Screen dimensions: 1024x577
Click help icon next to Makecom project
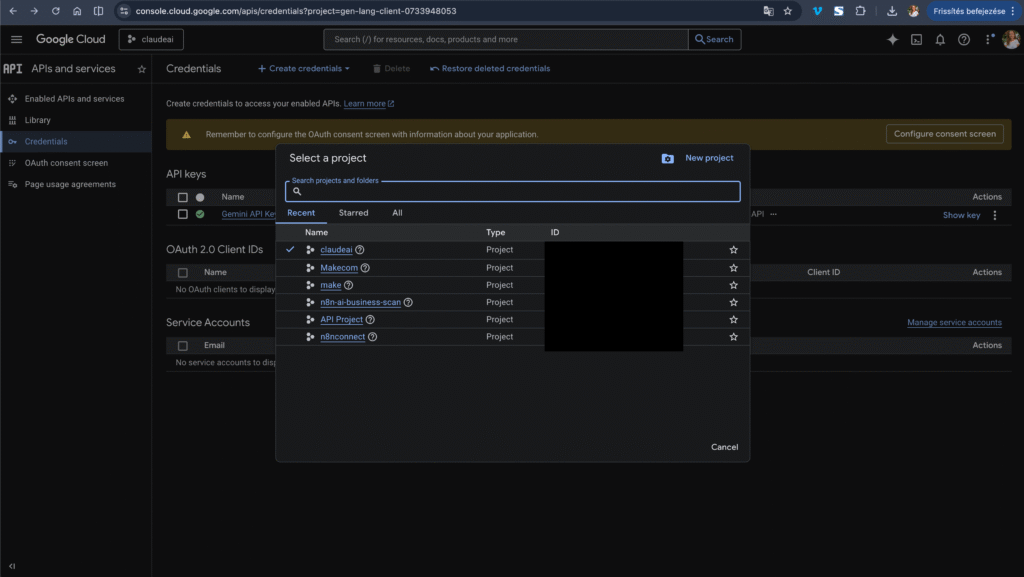[x=365, y=268]
